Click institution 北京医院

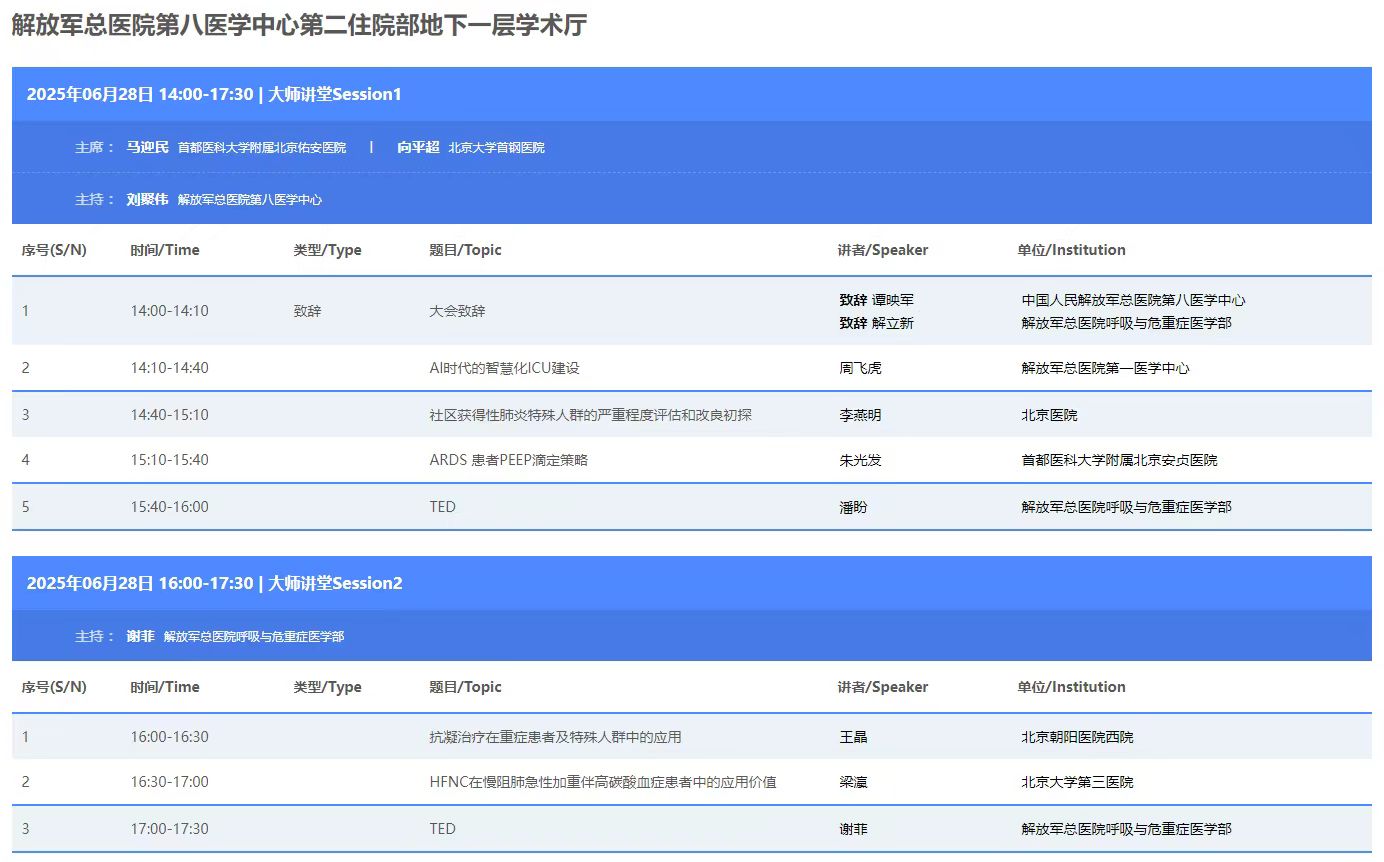(x=1049, y=414)
